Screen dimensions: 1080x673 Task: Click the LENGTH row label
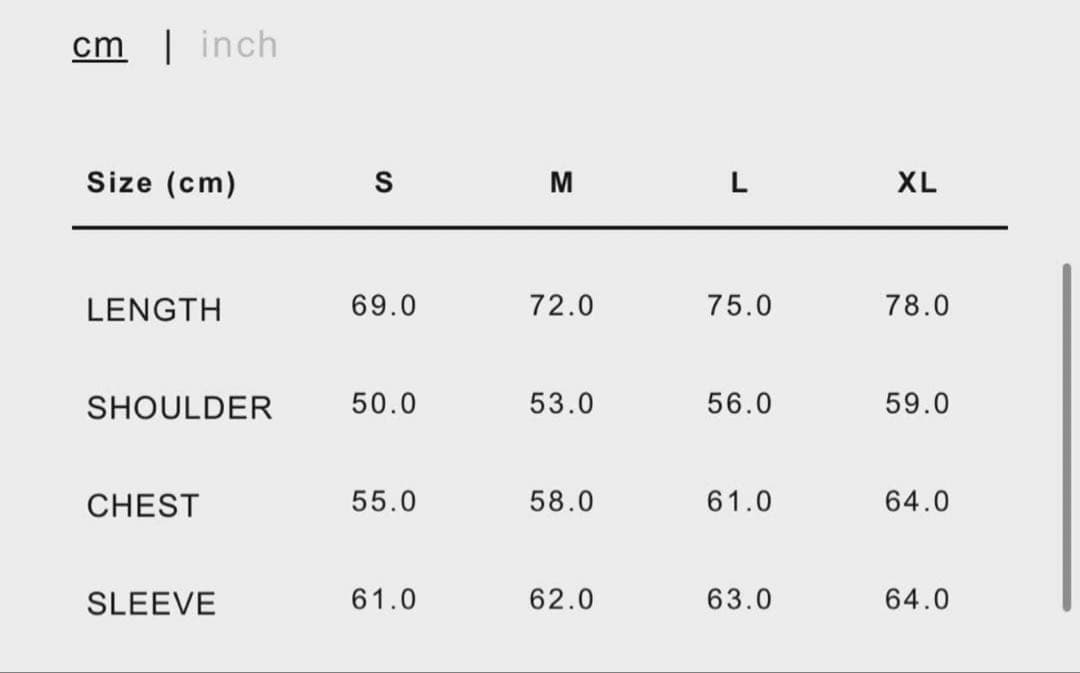coord(154,310)
